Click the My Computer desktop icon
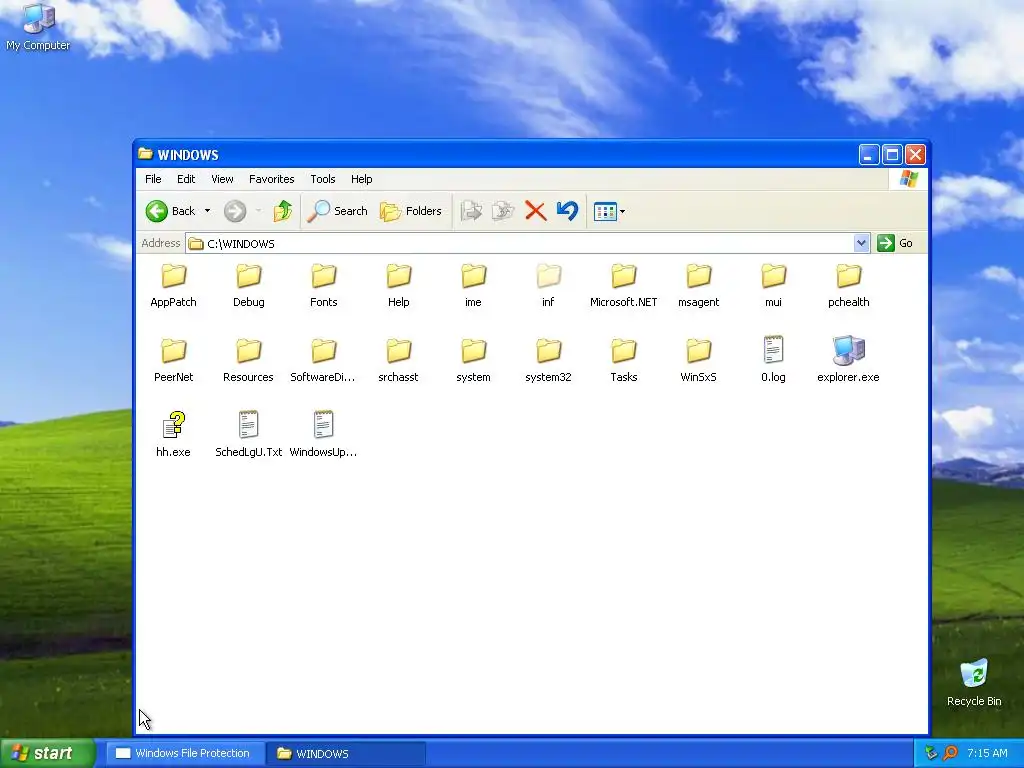1024x768 pixels. pyautogui.click(x=38, y=28)
